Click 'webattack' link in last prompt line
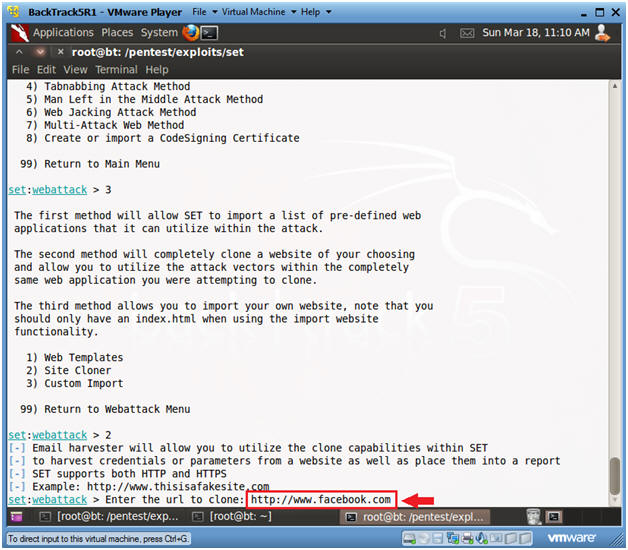The width and height of the screenshot is (628, 550). 60,500
